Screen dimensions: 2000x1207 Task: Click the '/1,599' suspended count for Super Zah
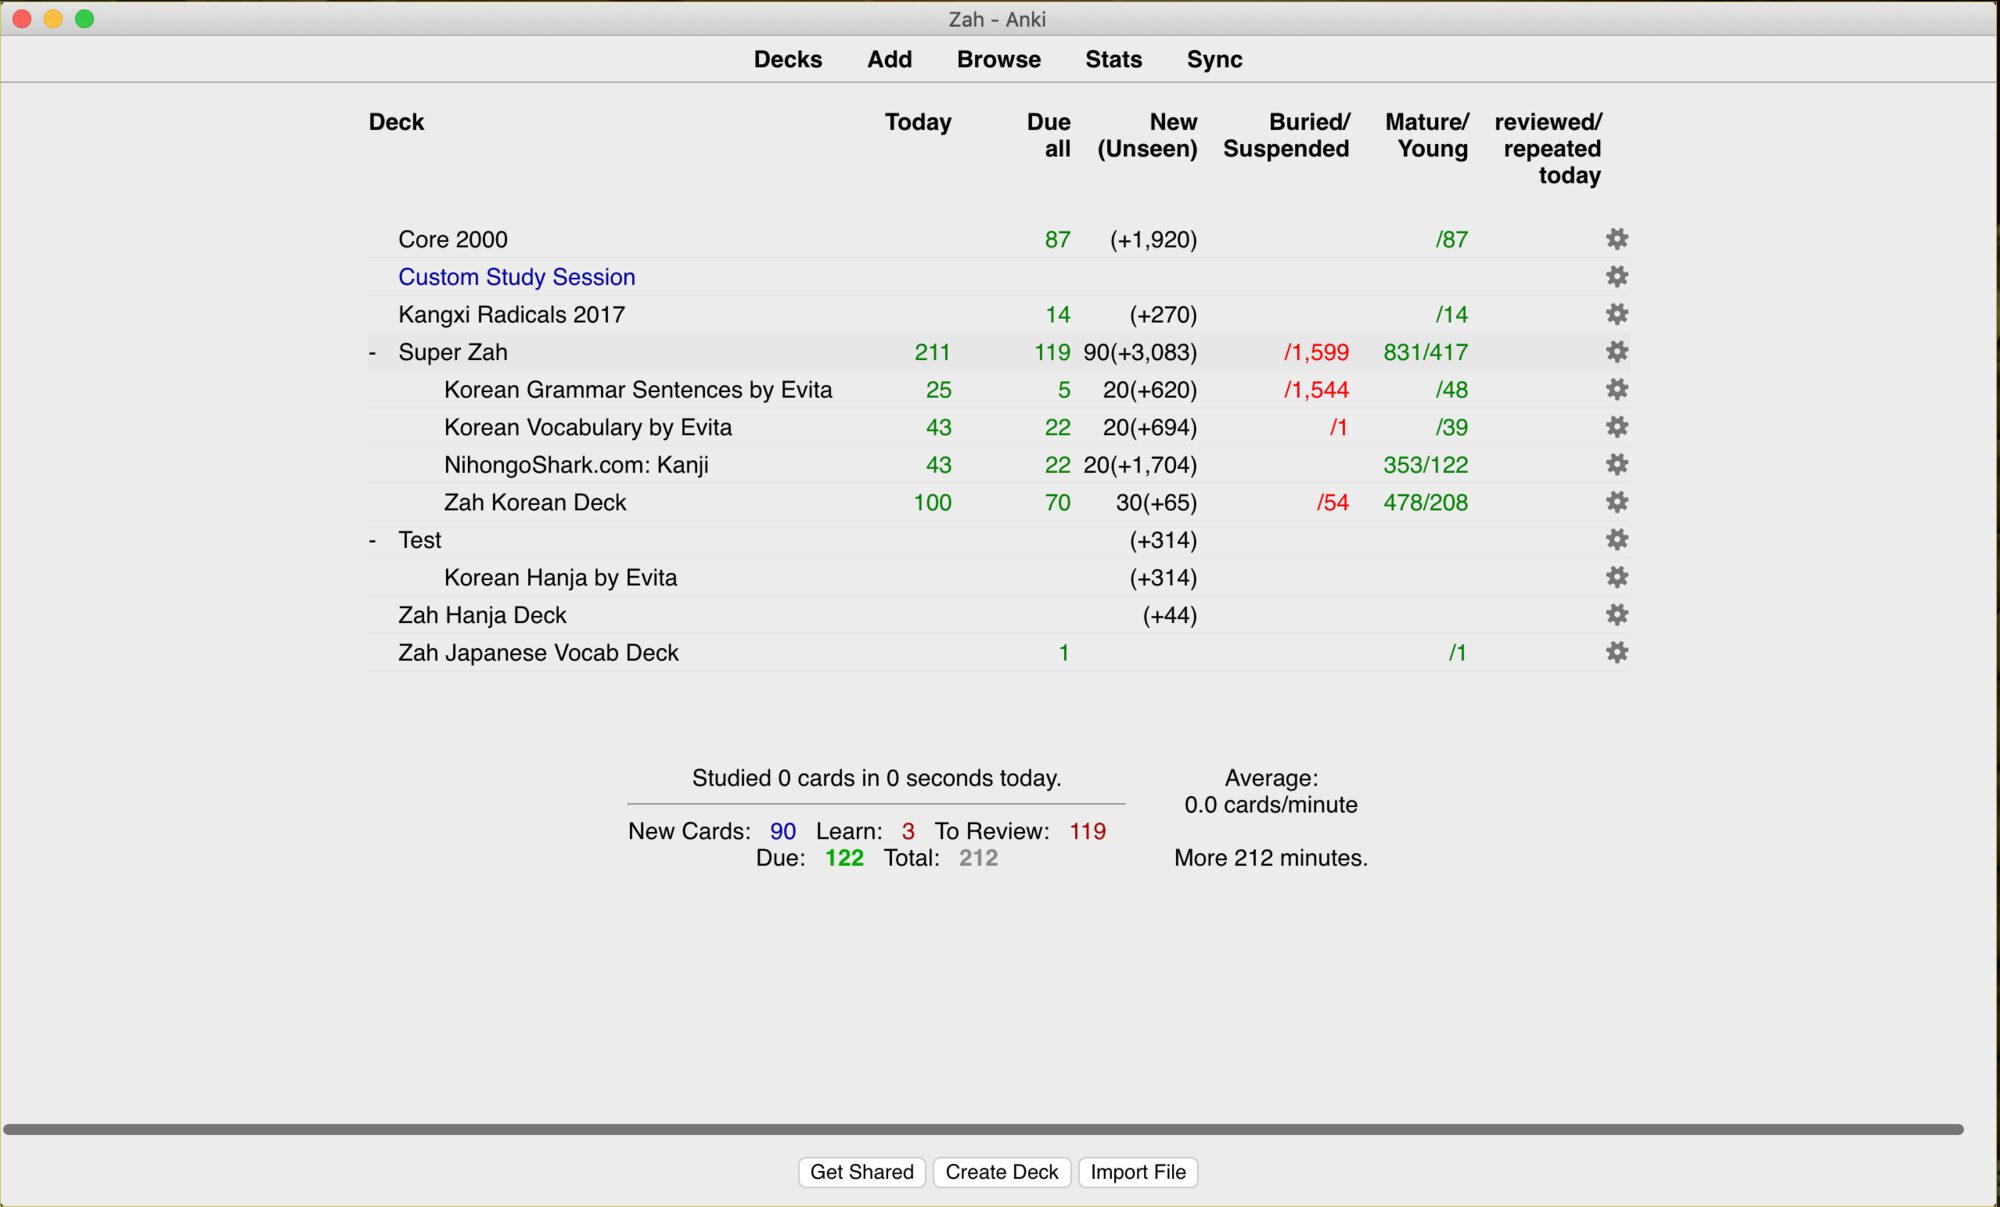point(1316,352)
